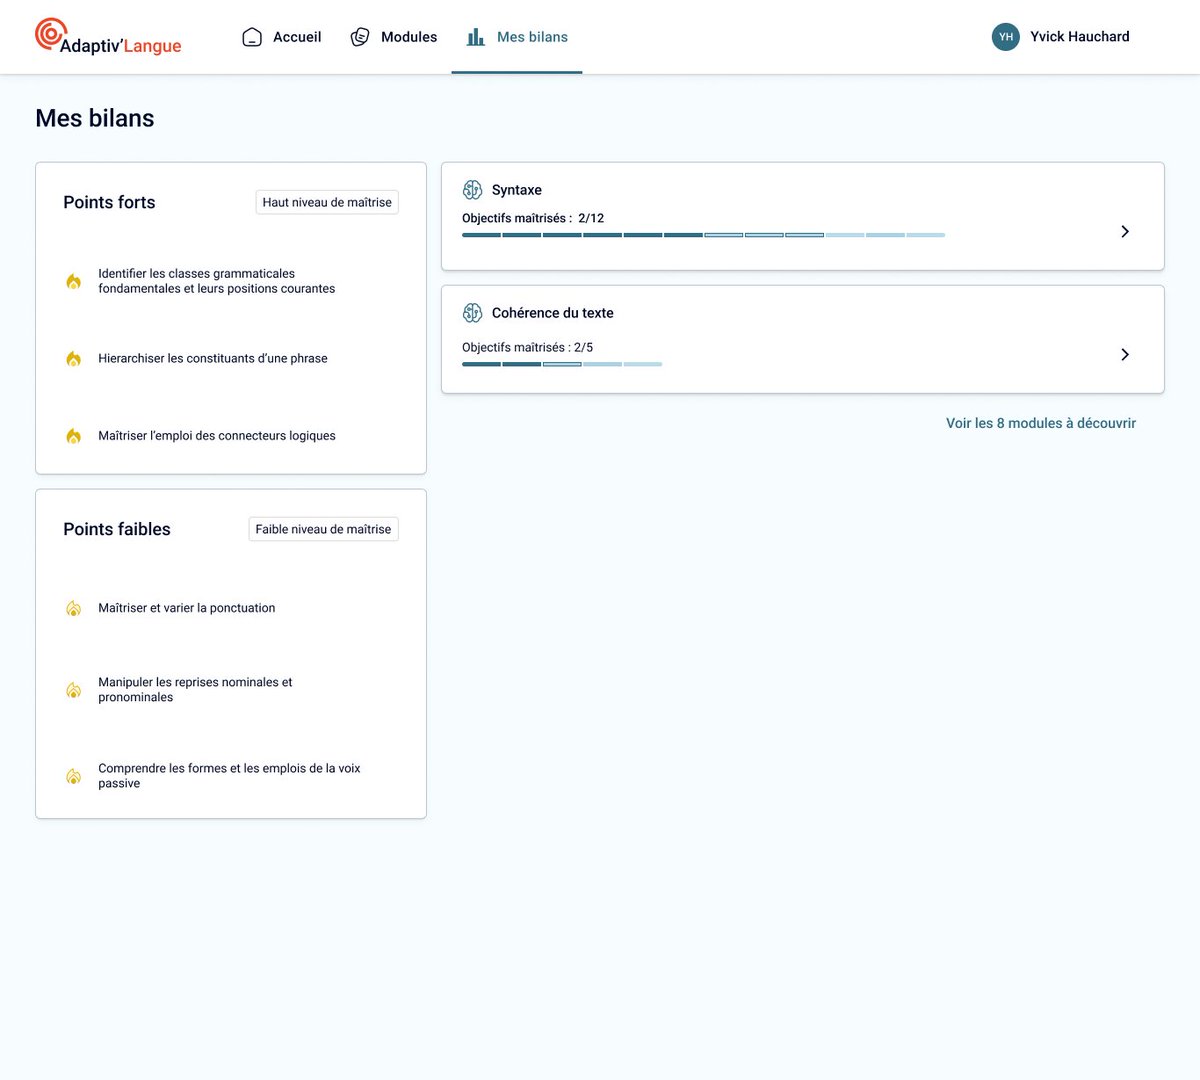This screenshot has width=1200, height=1080.
Task: Click the Haut niveau de maîtrise badge
Action: click(327, 202)
